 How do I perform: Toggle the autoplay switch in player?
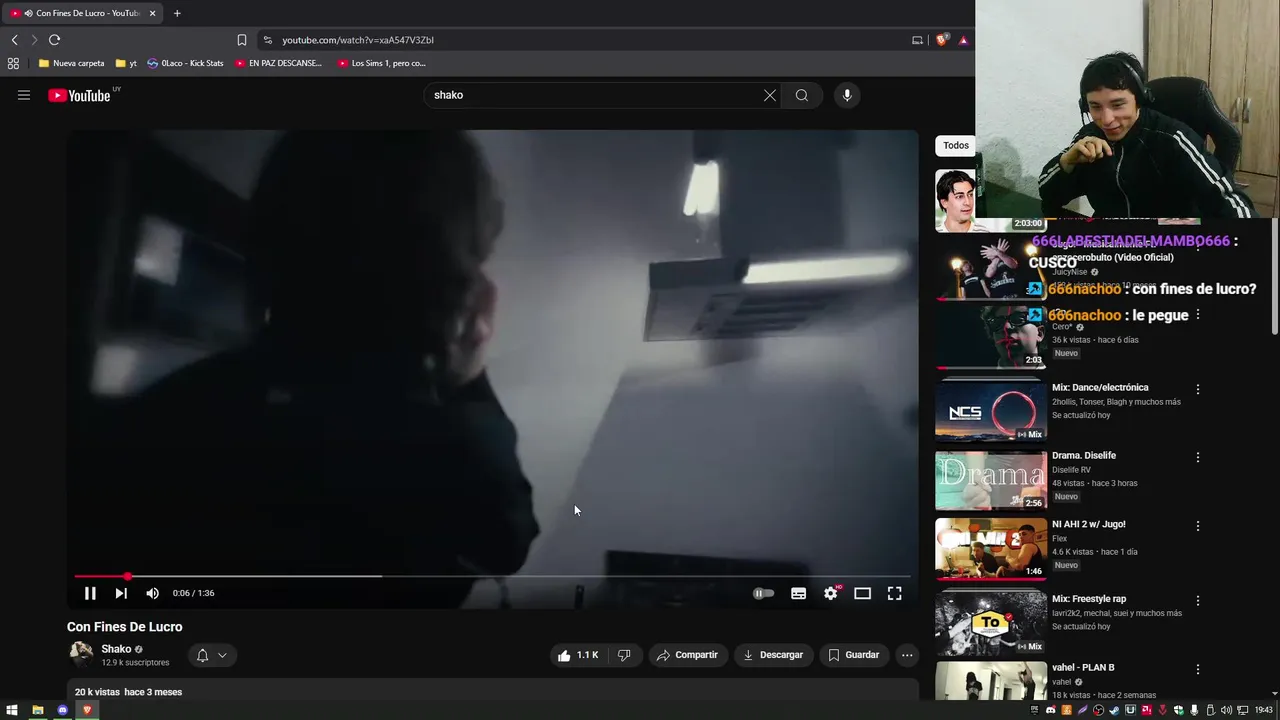tap(763, 593)
